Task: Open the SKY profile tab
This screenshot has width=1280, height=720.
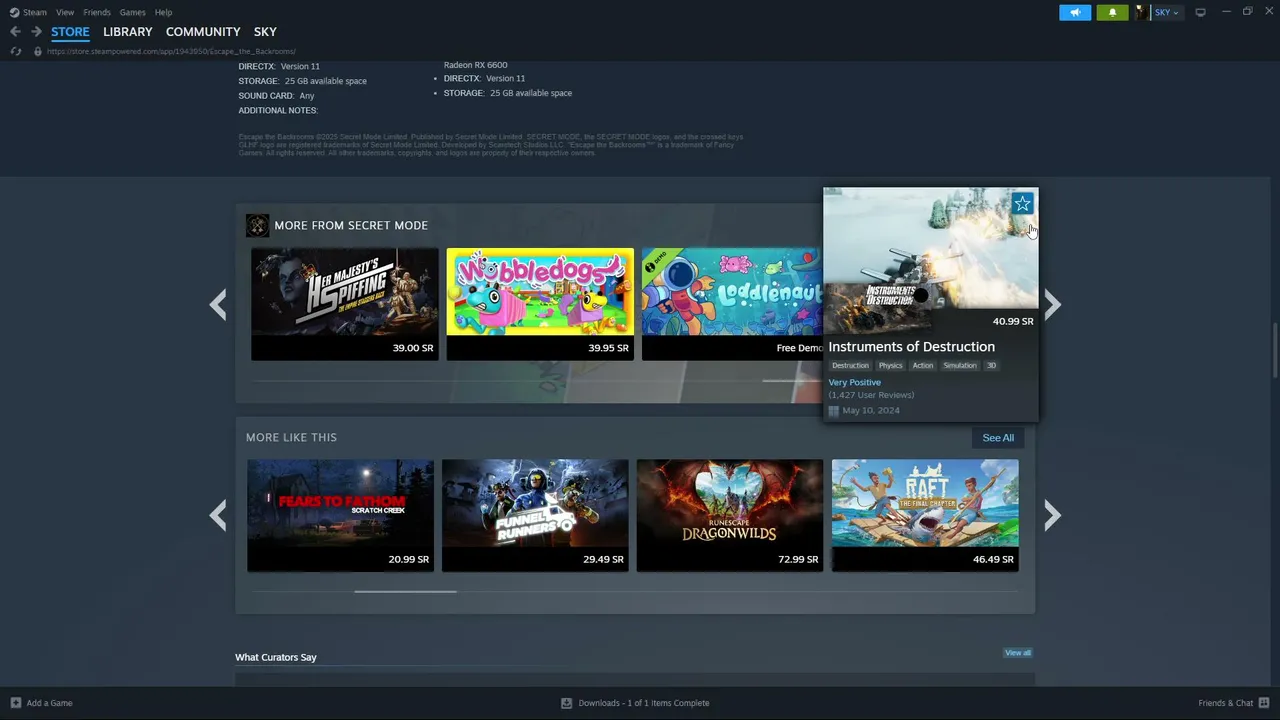Action: pos(265,32)
